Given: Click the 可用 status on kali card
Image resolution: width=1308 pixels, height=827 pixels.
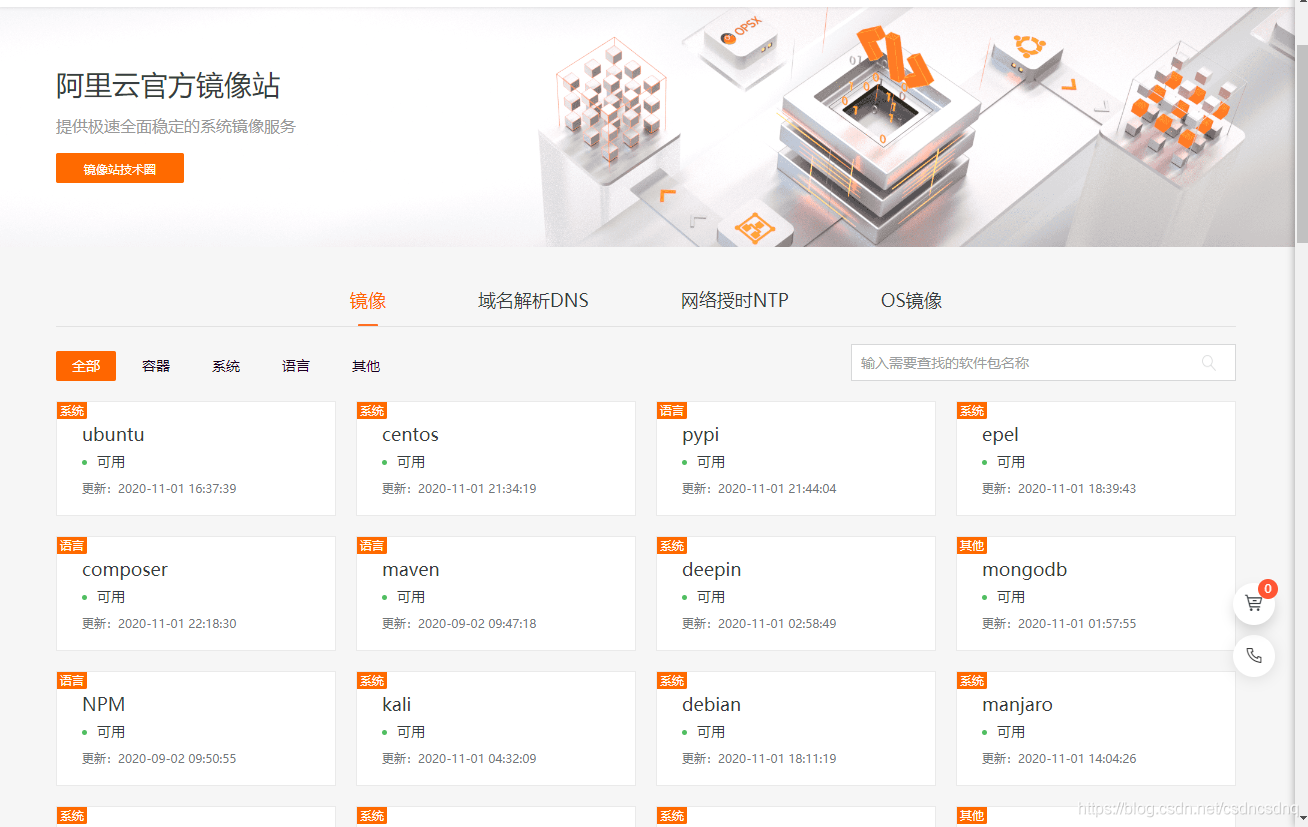Looking at the screenshot, I should click(411, 732).
